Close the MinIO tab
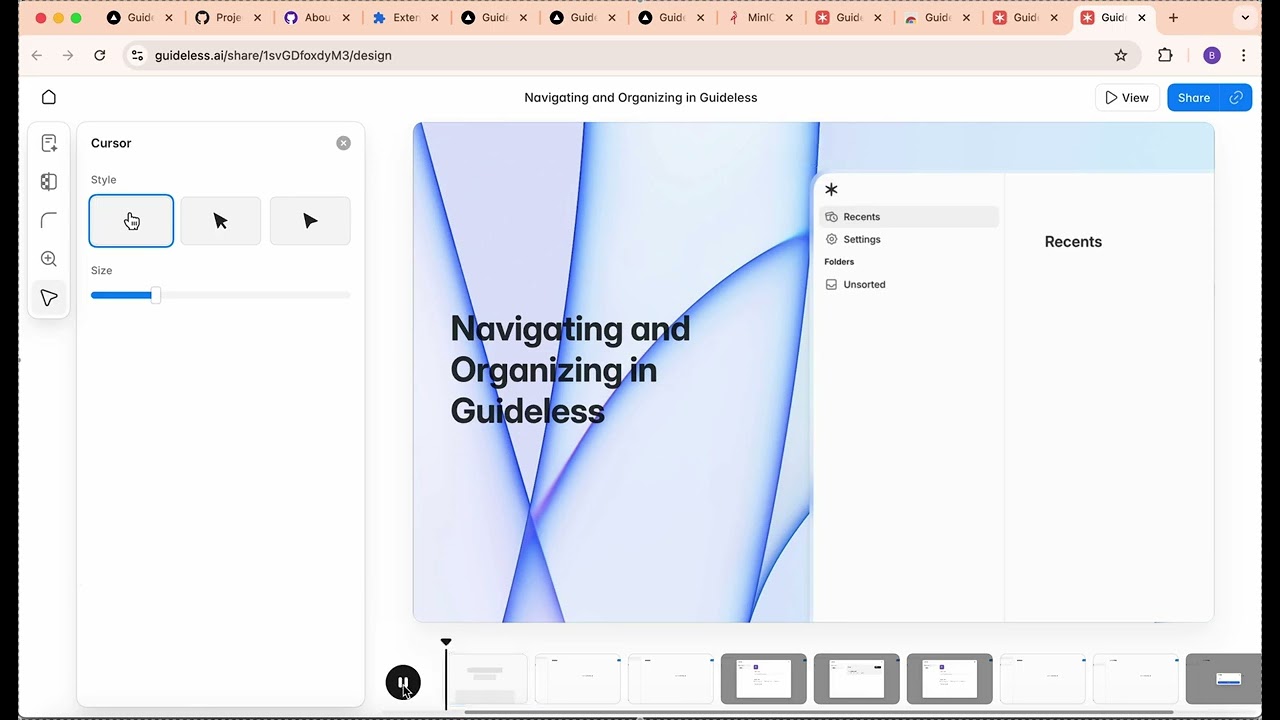This screenshot has width=1280, height=720. pyautogui.click(x=788, y=18)
